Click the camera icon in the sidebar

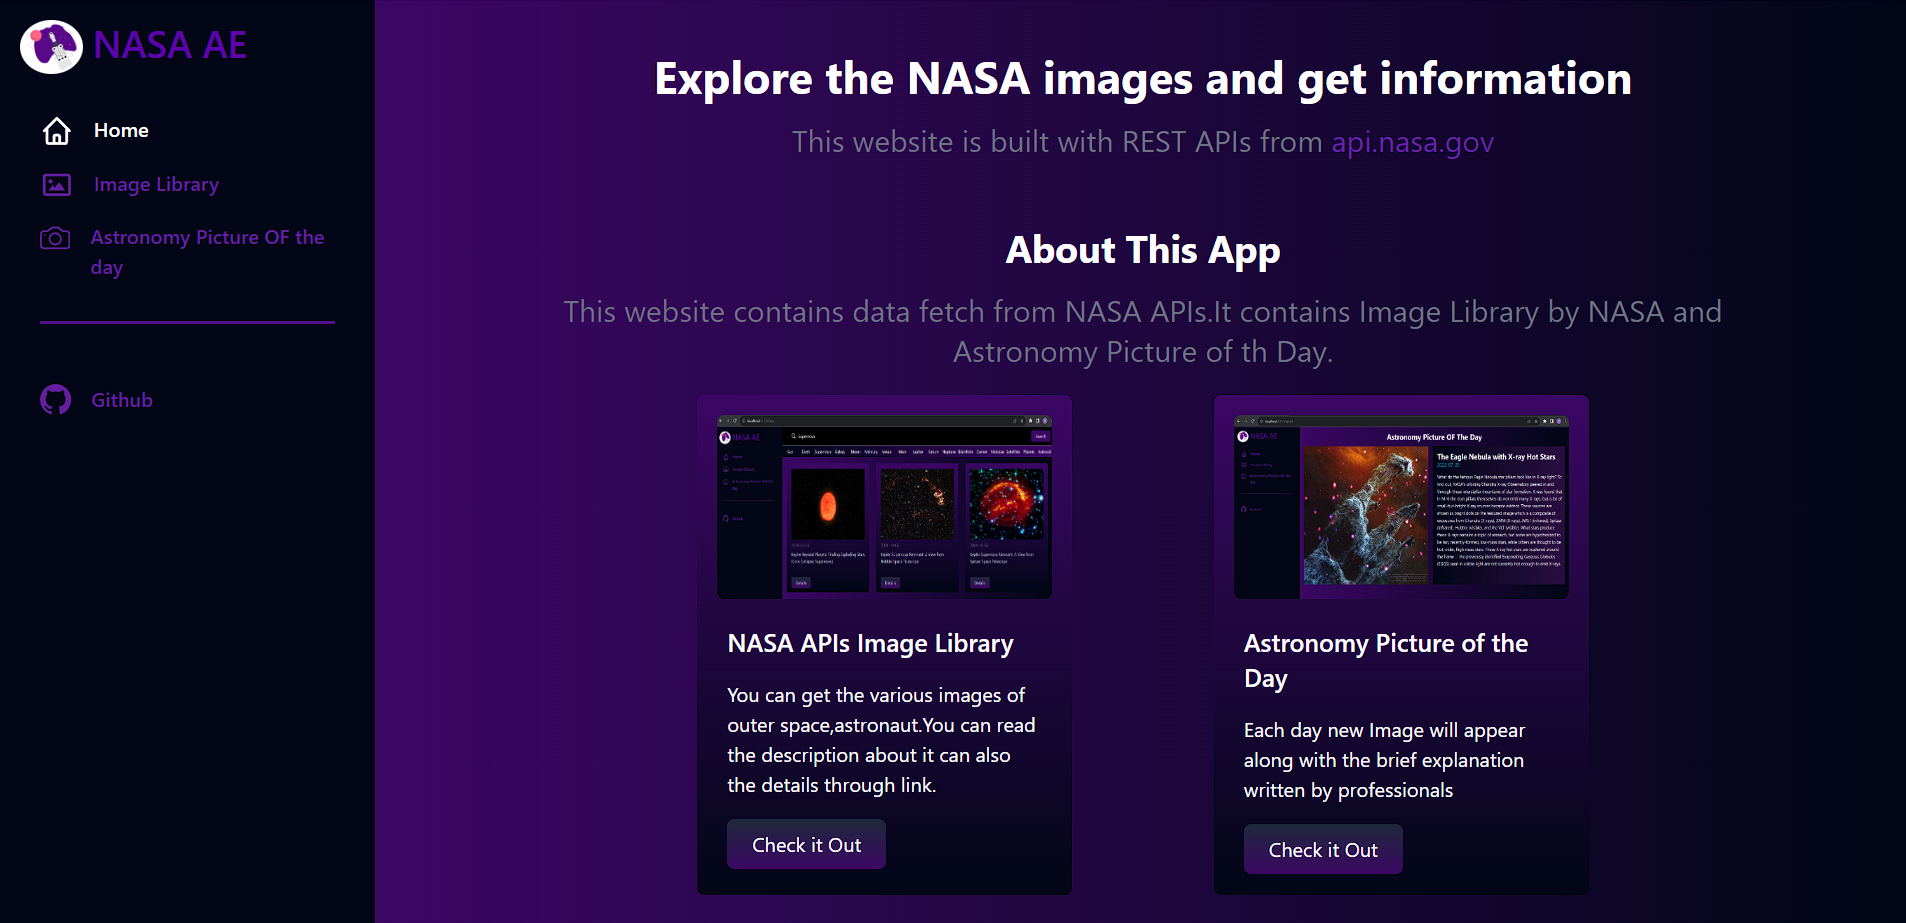[55, 238]
